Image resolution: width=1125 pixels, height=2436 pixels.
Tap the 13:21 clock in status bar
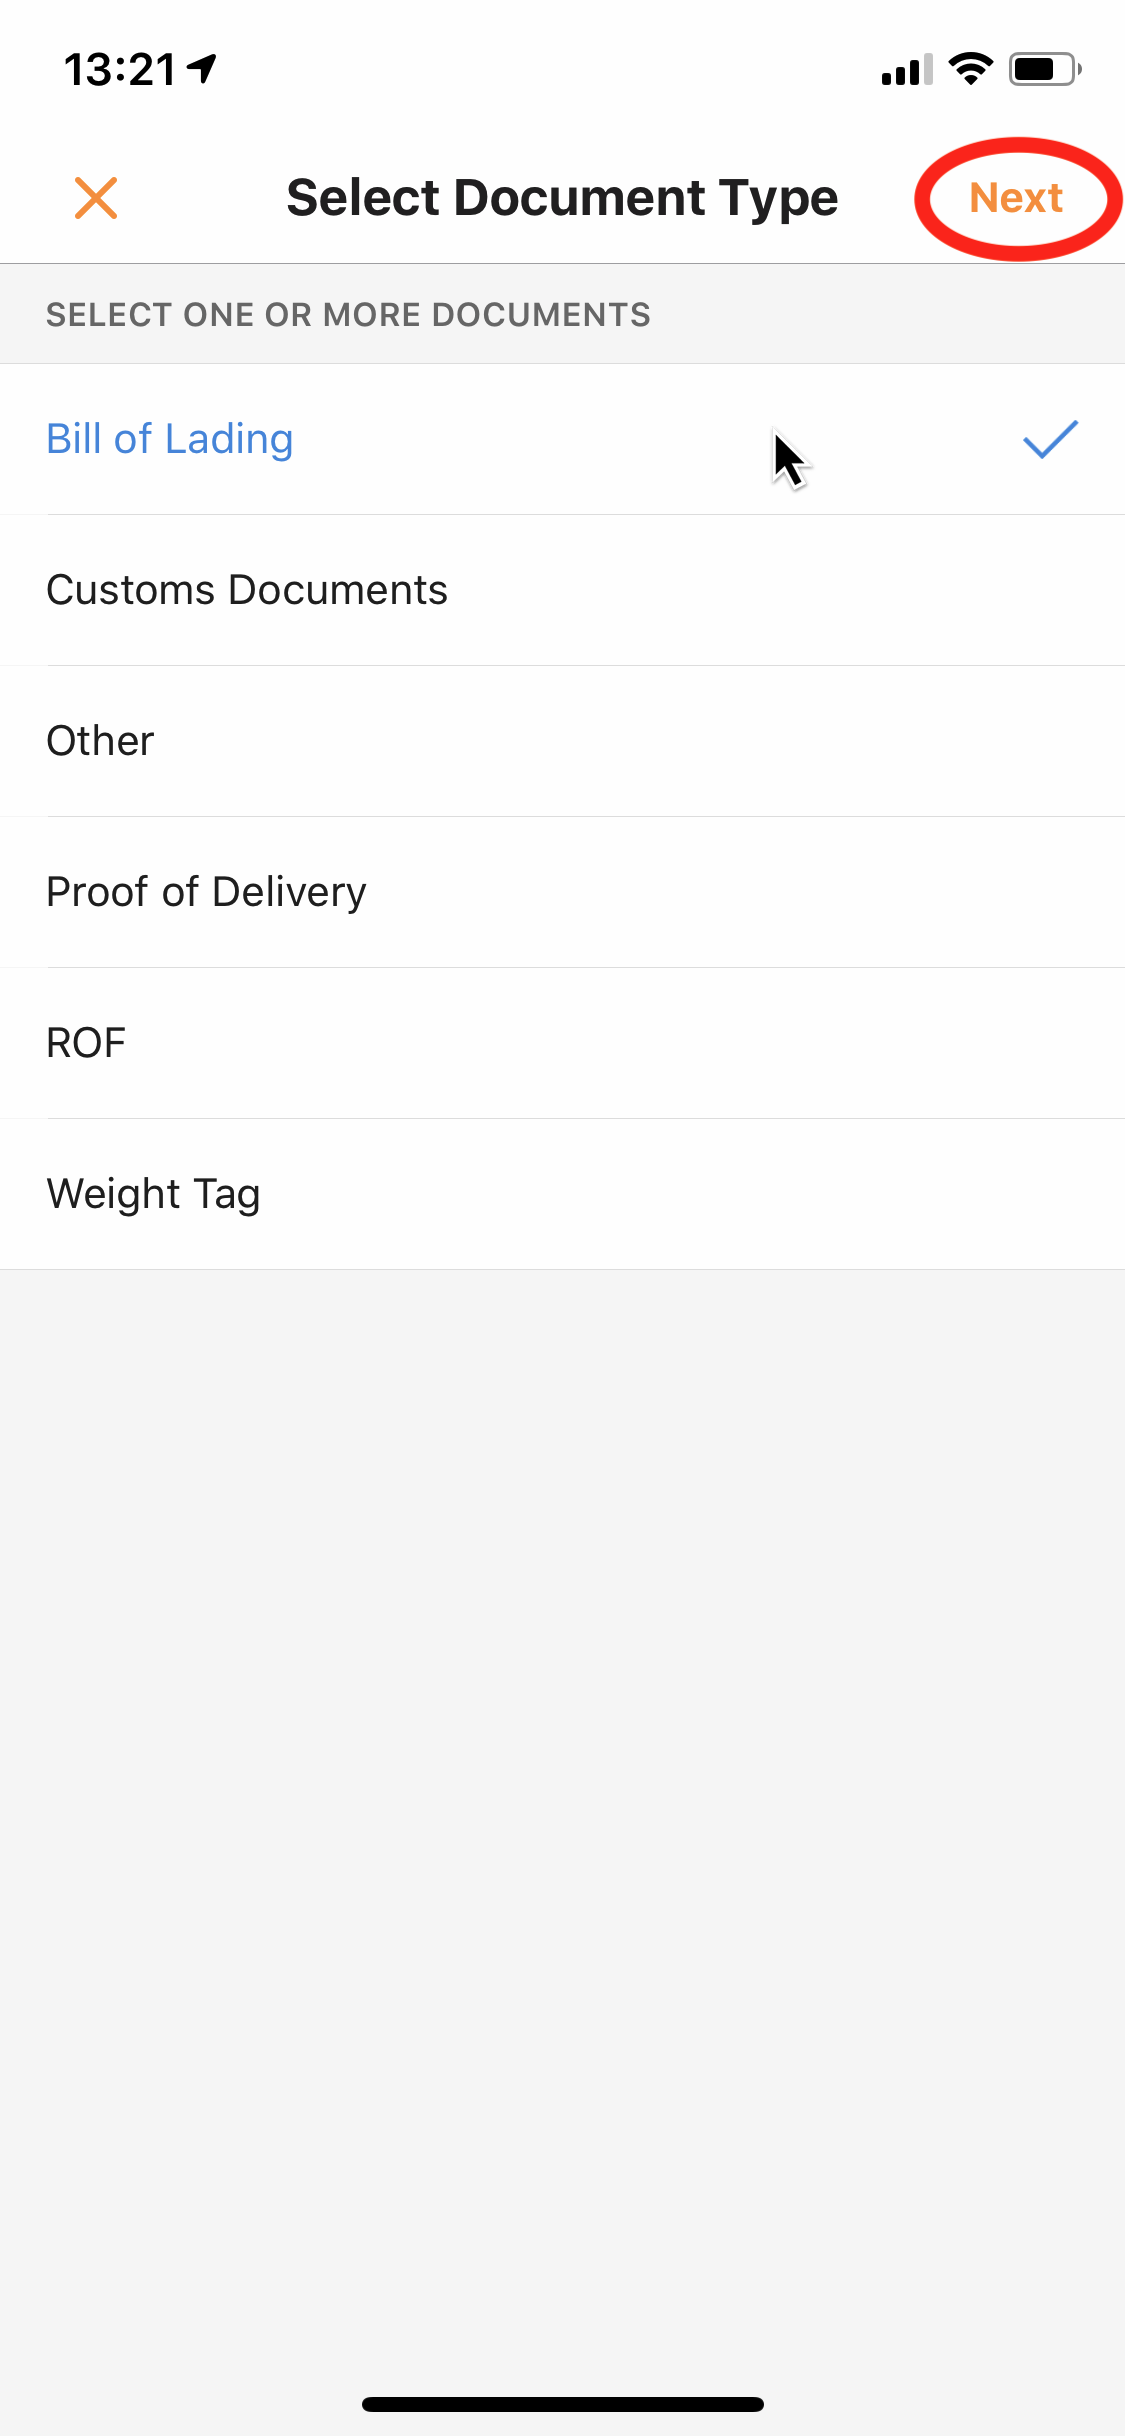pos(120,70)
